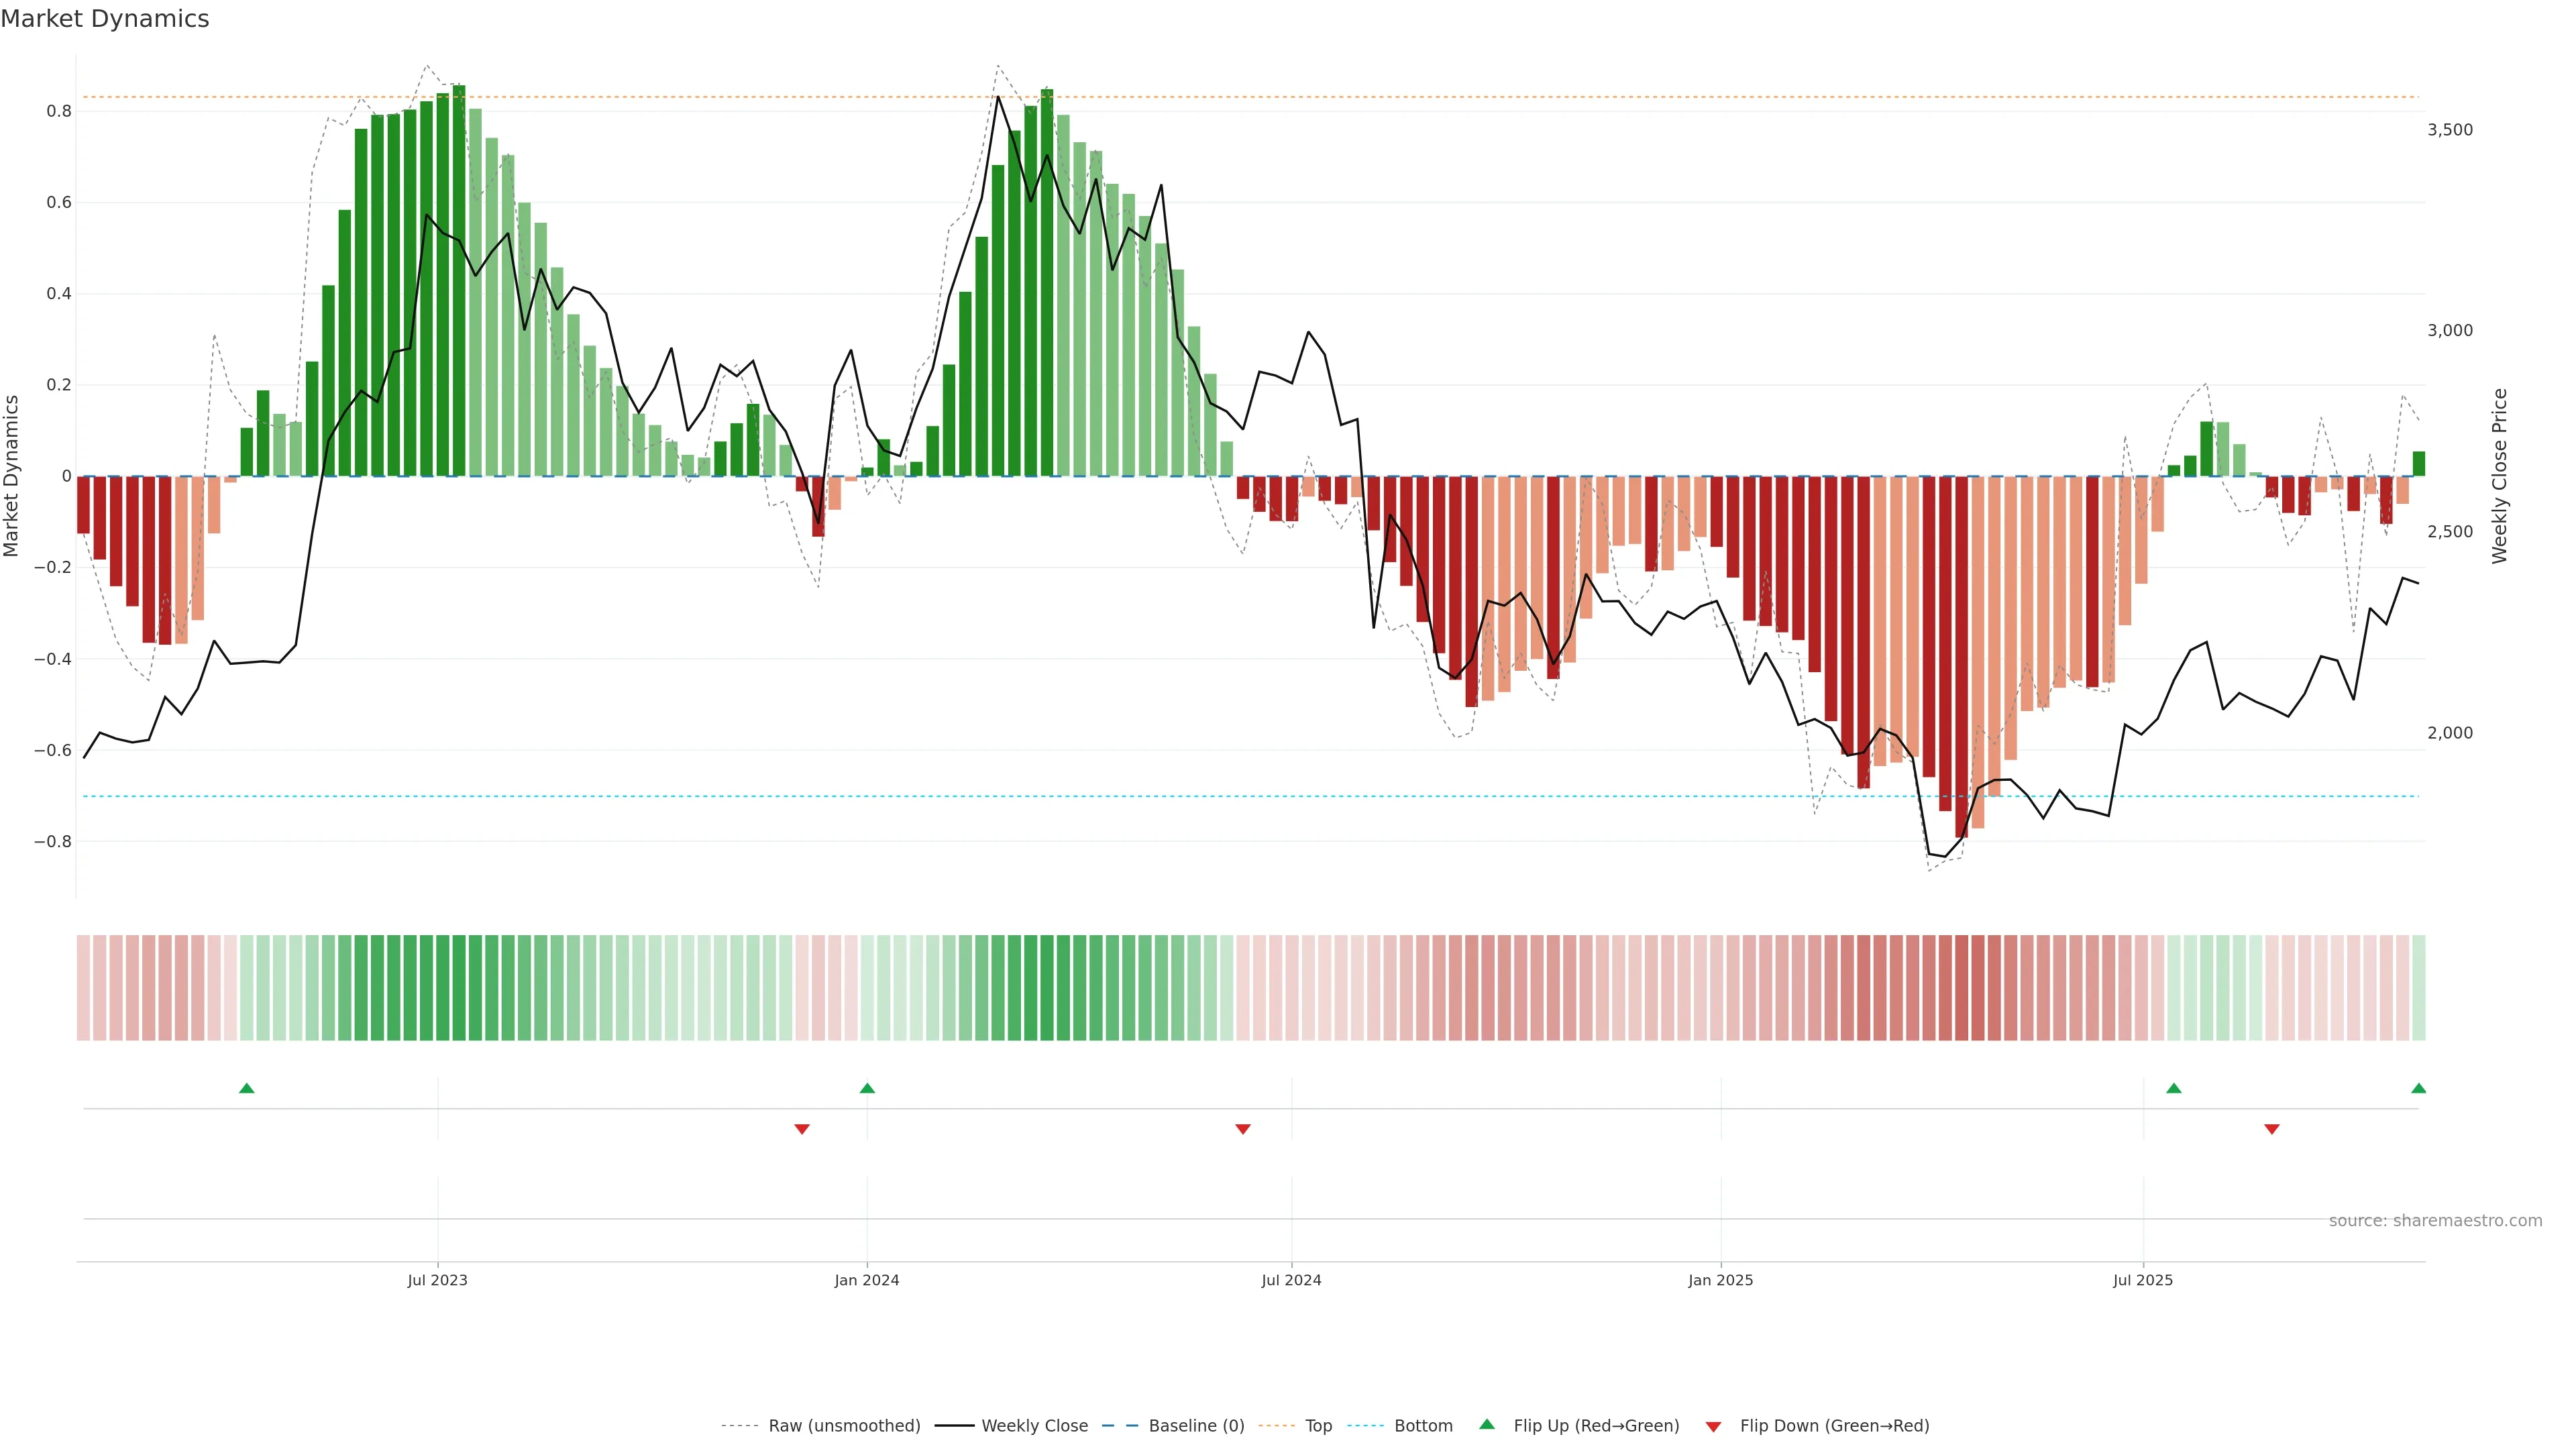Click the green triangle icon in the legend
This screenshot has height=1449, width=2576.
coord(1487,1424)
